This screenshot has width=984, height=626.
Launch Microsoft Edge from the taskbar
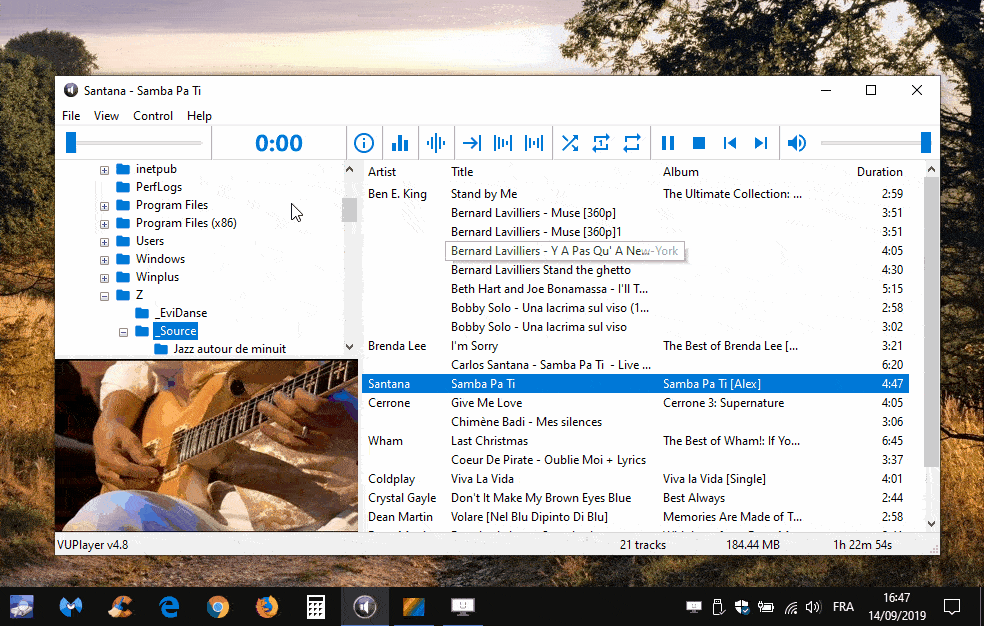click(x=169, y=607)
